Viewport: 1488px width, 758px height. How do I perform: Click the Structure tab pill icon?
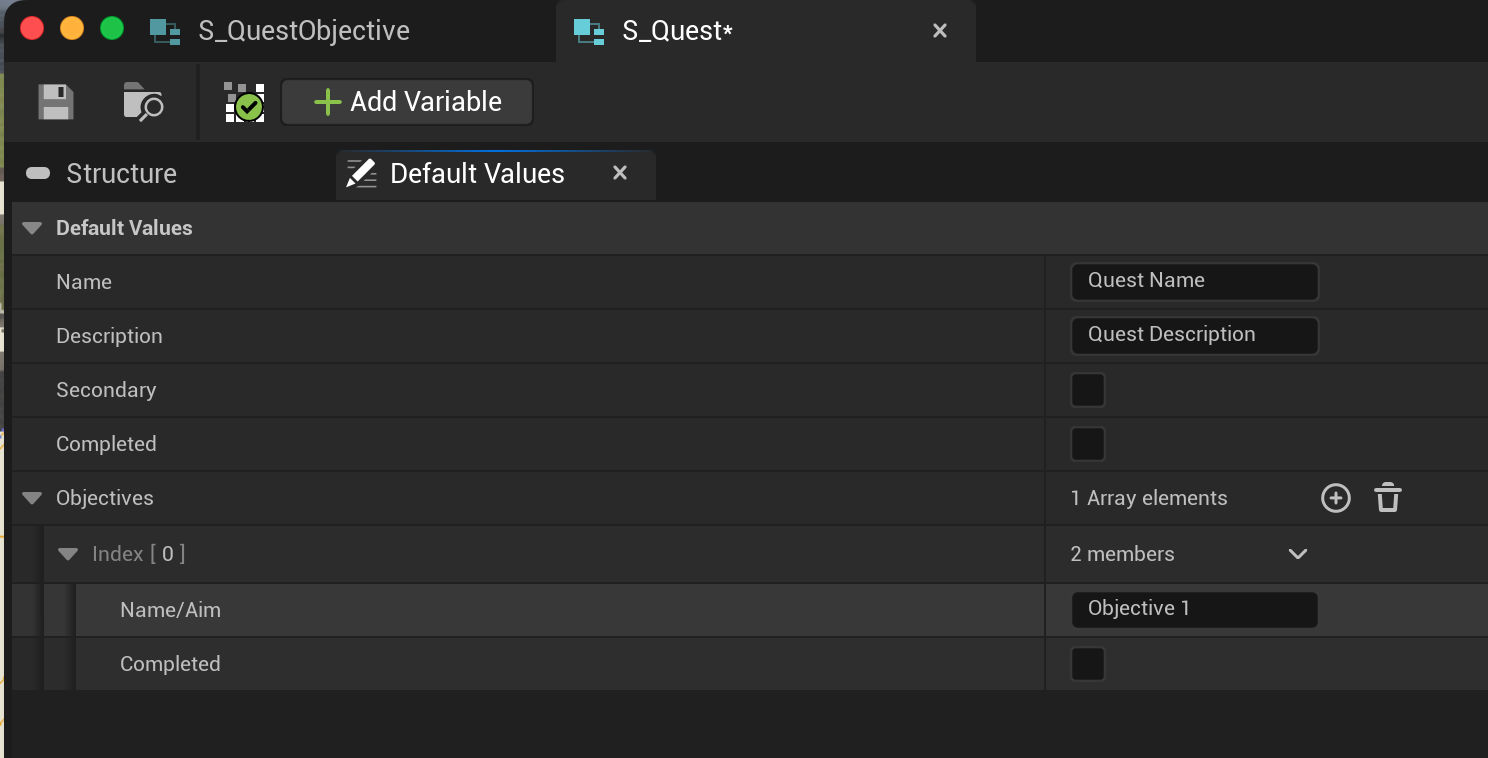[x=38, y=174]
